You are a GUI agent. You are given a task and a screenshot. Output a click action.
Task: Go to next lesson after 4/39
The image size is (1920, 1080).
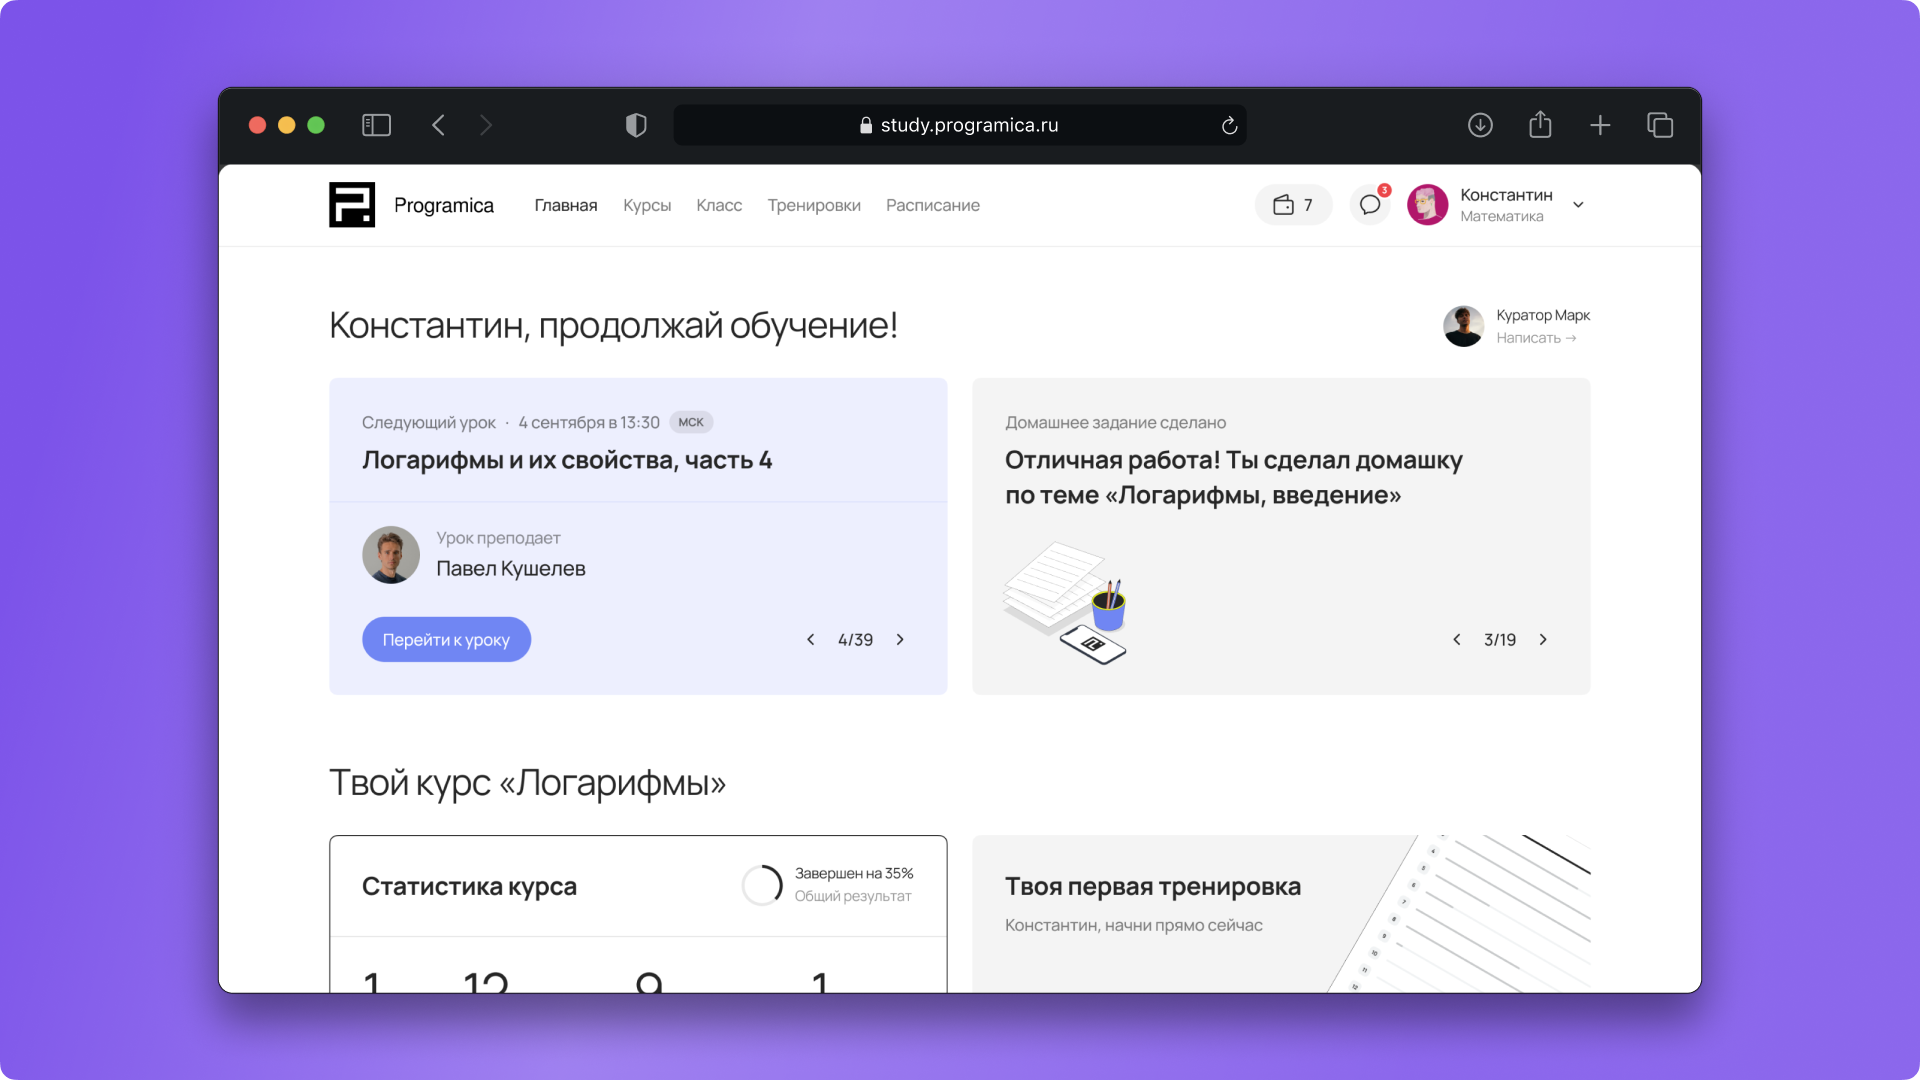pos(900,640)
